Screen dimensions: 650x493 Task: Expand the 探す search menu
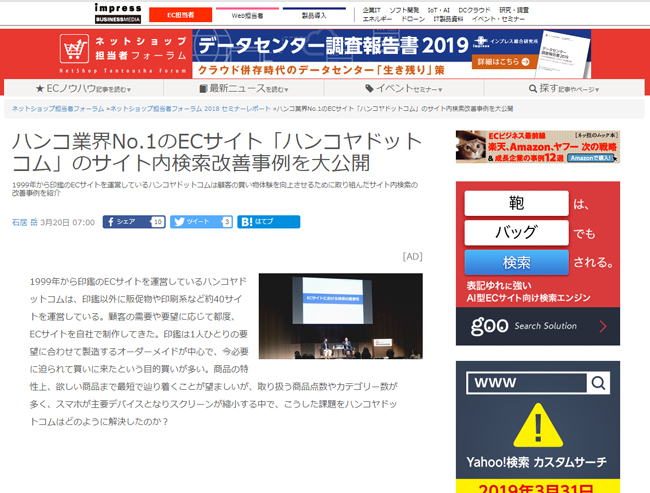[564, 88]
